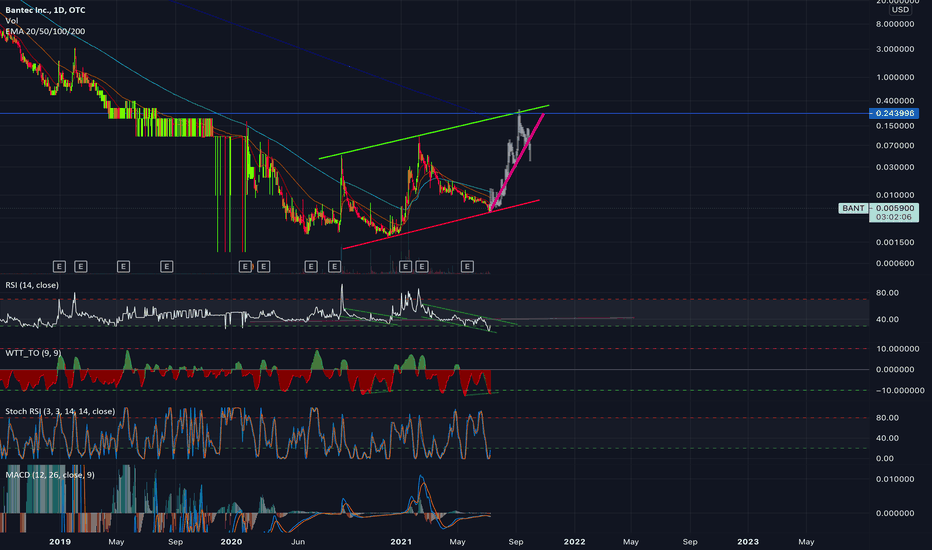This screenshot has height=550, width=932.
Task: Click the rightmost earnings E marker near May 2021
Action: point(467,266)
